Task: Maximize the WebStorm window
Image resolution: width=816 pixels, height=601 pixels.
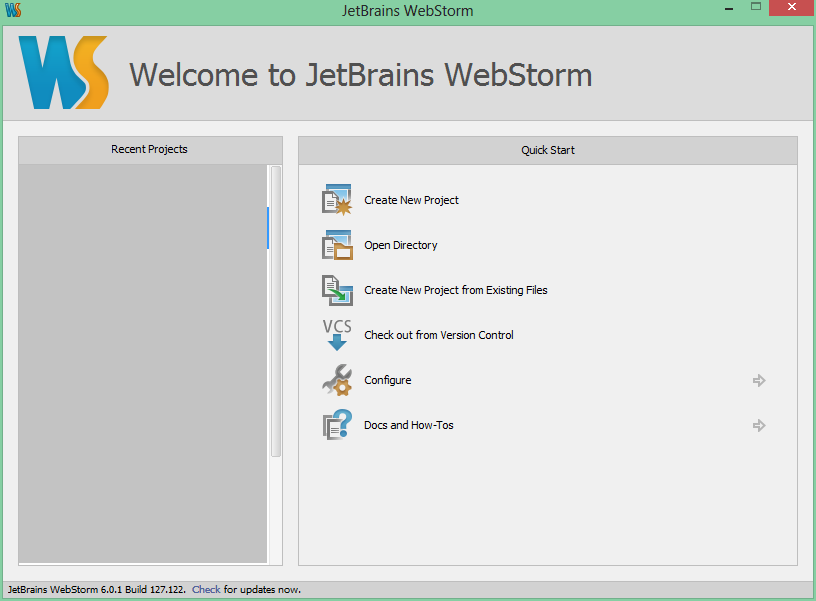Action: (x=756, y=7)
